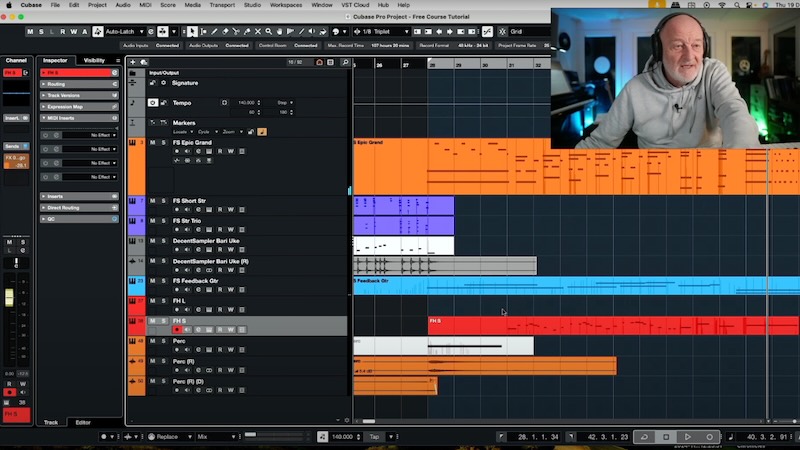Viewport: 800px width, 450px height.
Task: Switch to the Visibility tab
Action: (94, 60)
